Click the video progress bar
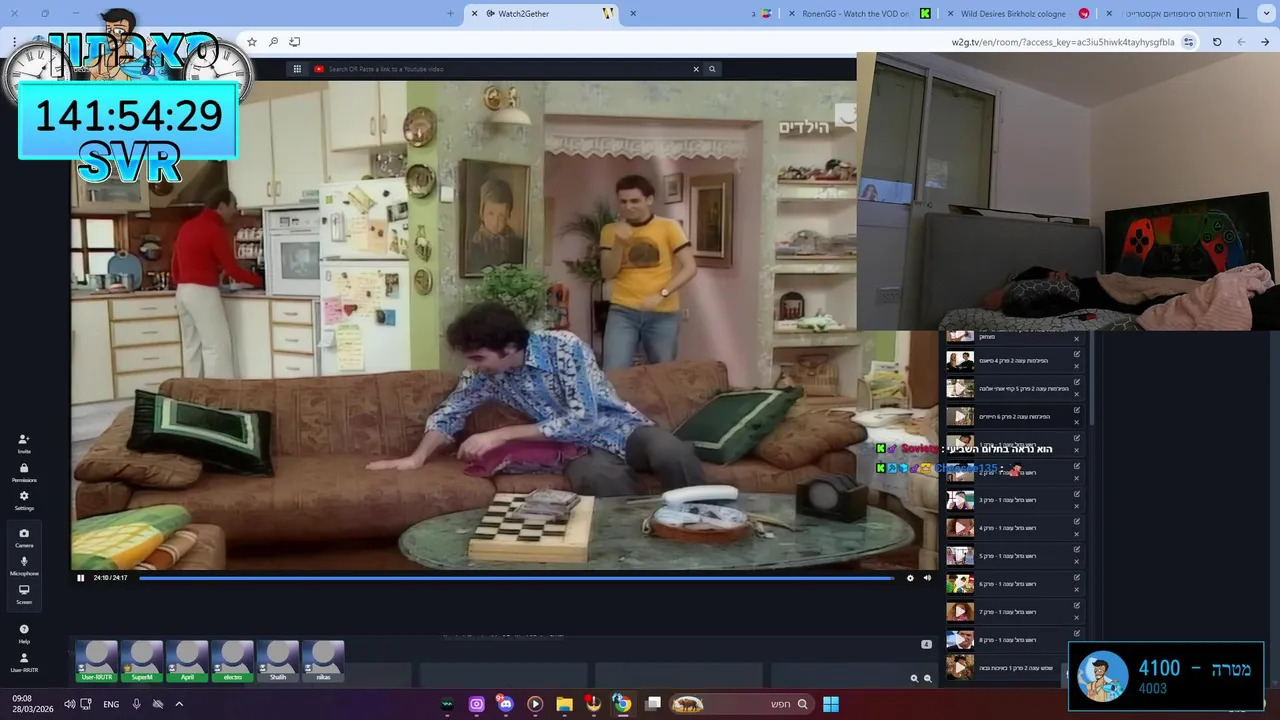This screenshot has height=720, width=1280. [x=516, y=578]
